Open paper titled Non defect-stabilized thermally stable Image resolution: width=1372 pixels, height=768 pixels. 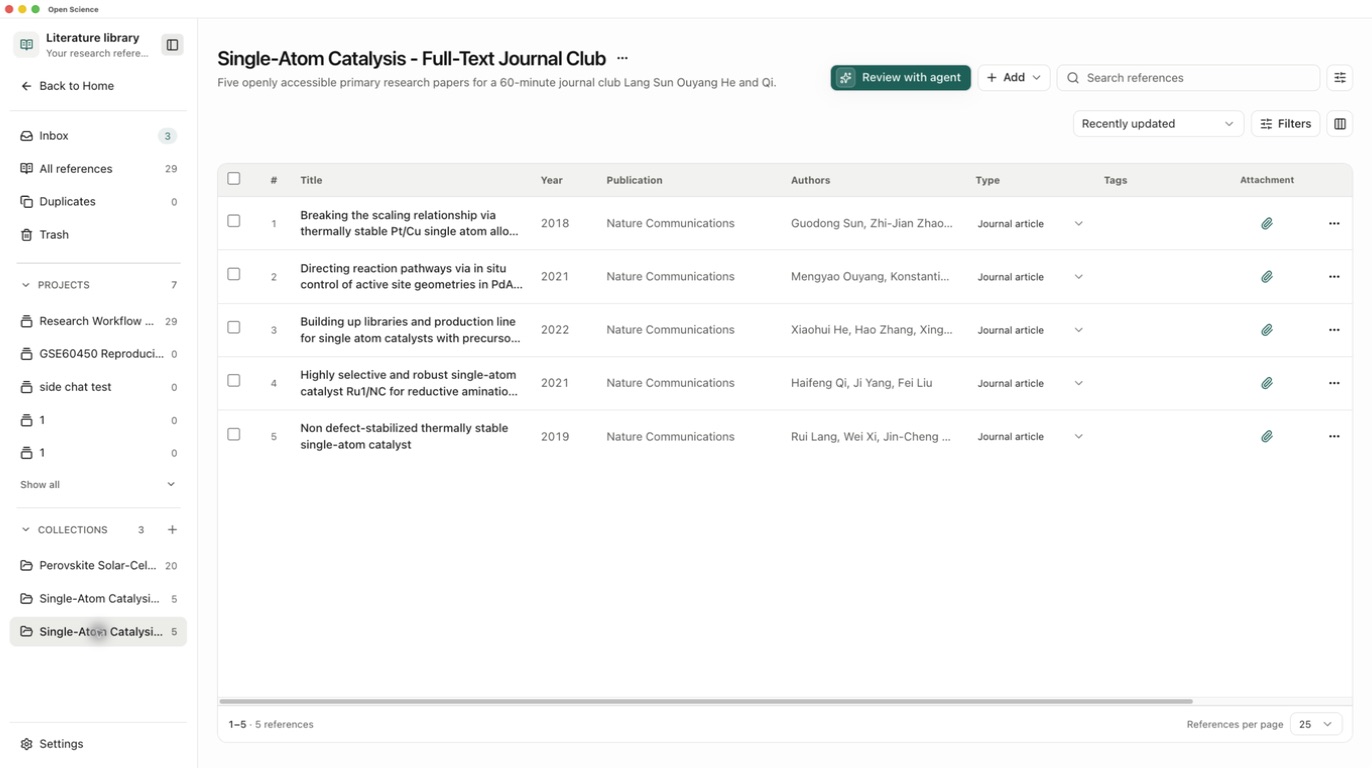(404, 437)
